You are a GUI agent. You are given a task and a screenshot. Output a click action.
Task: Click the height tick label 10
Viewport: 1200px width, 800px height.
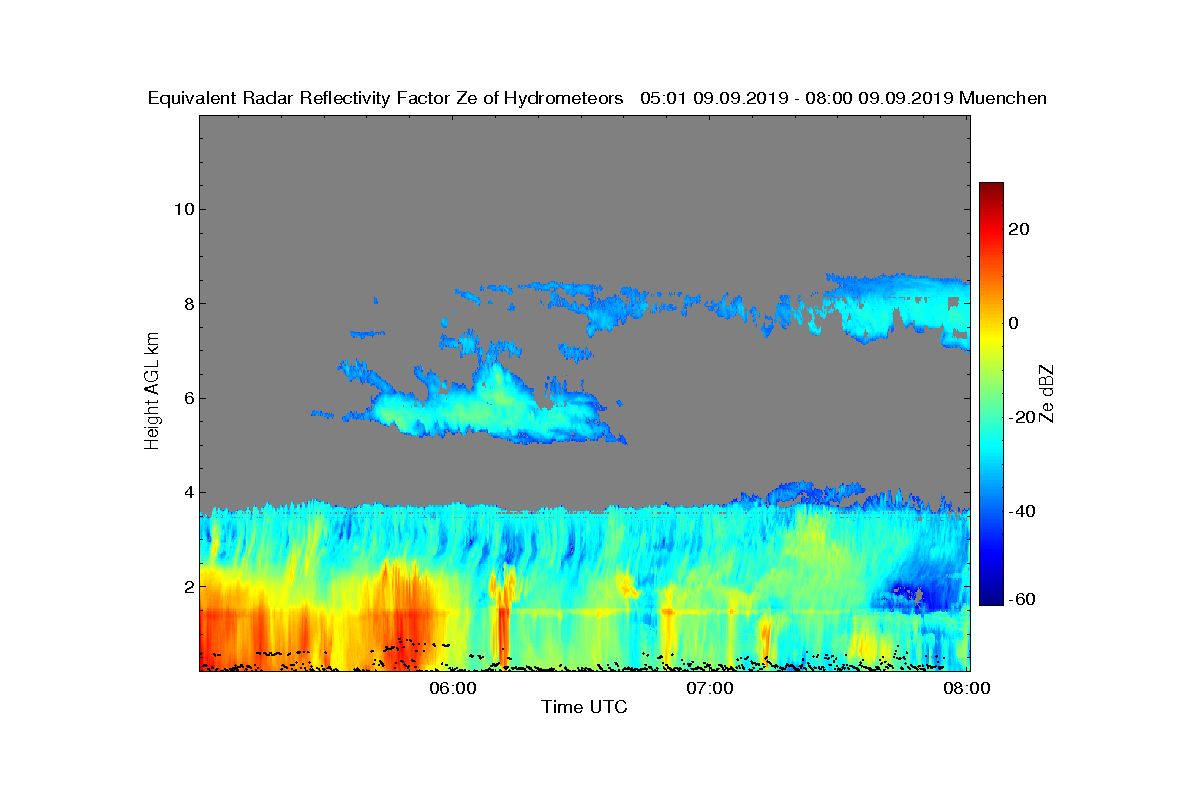point(183,209)
